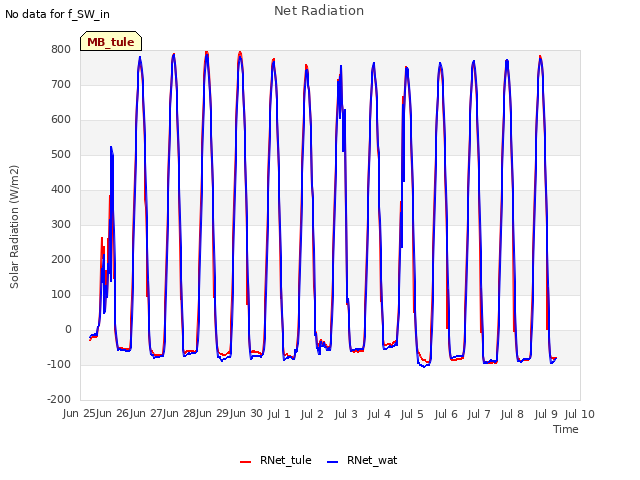Click the MB_tule site label box

click(111, 41)
